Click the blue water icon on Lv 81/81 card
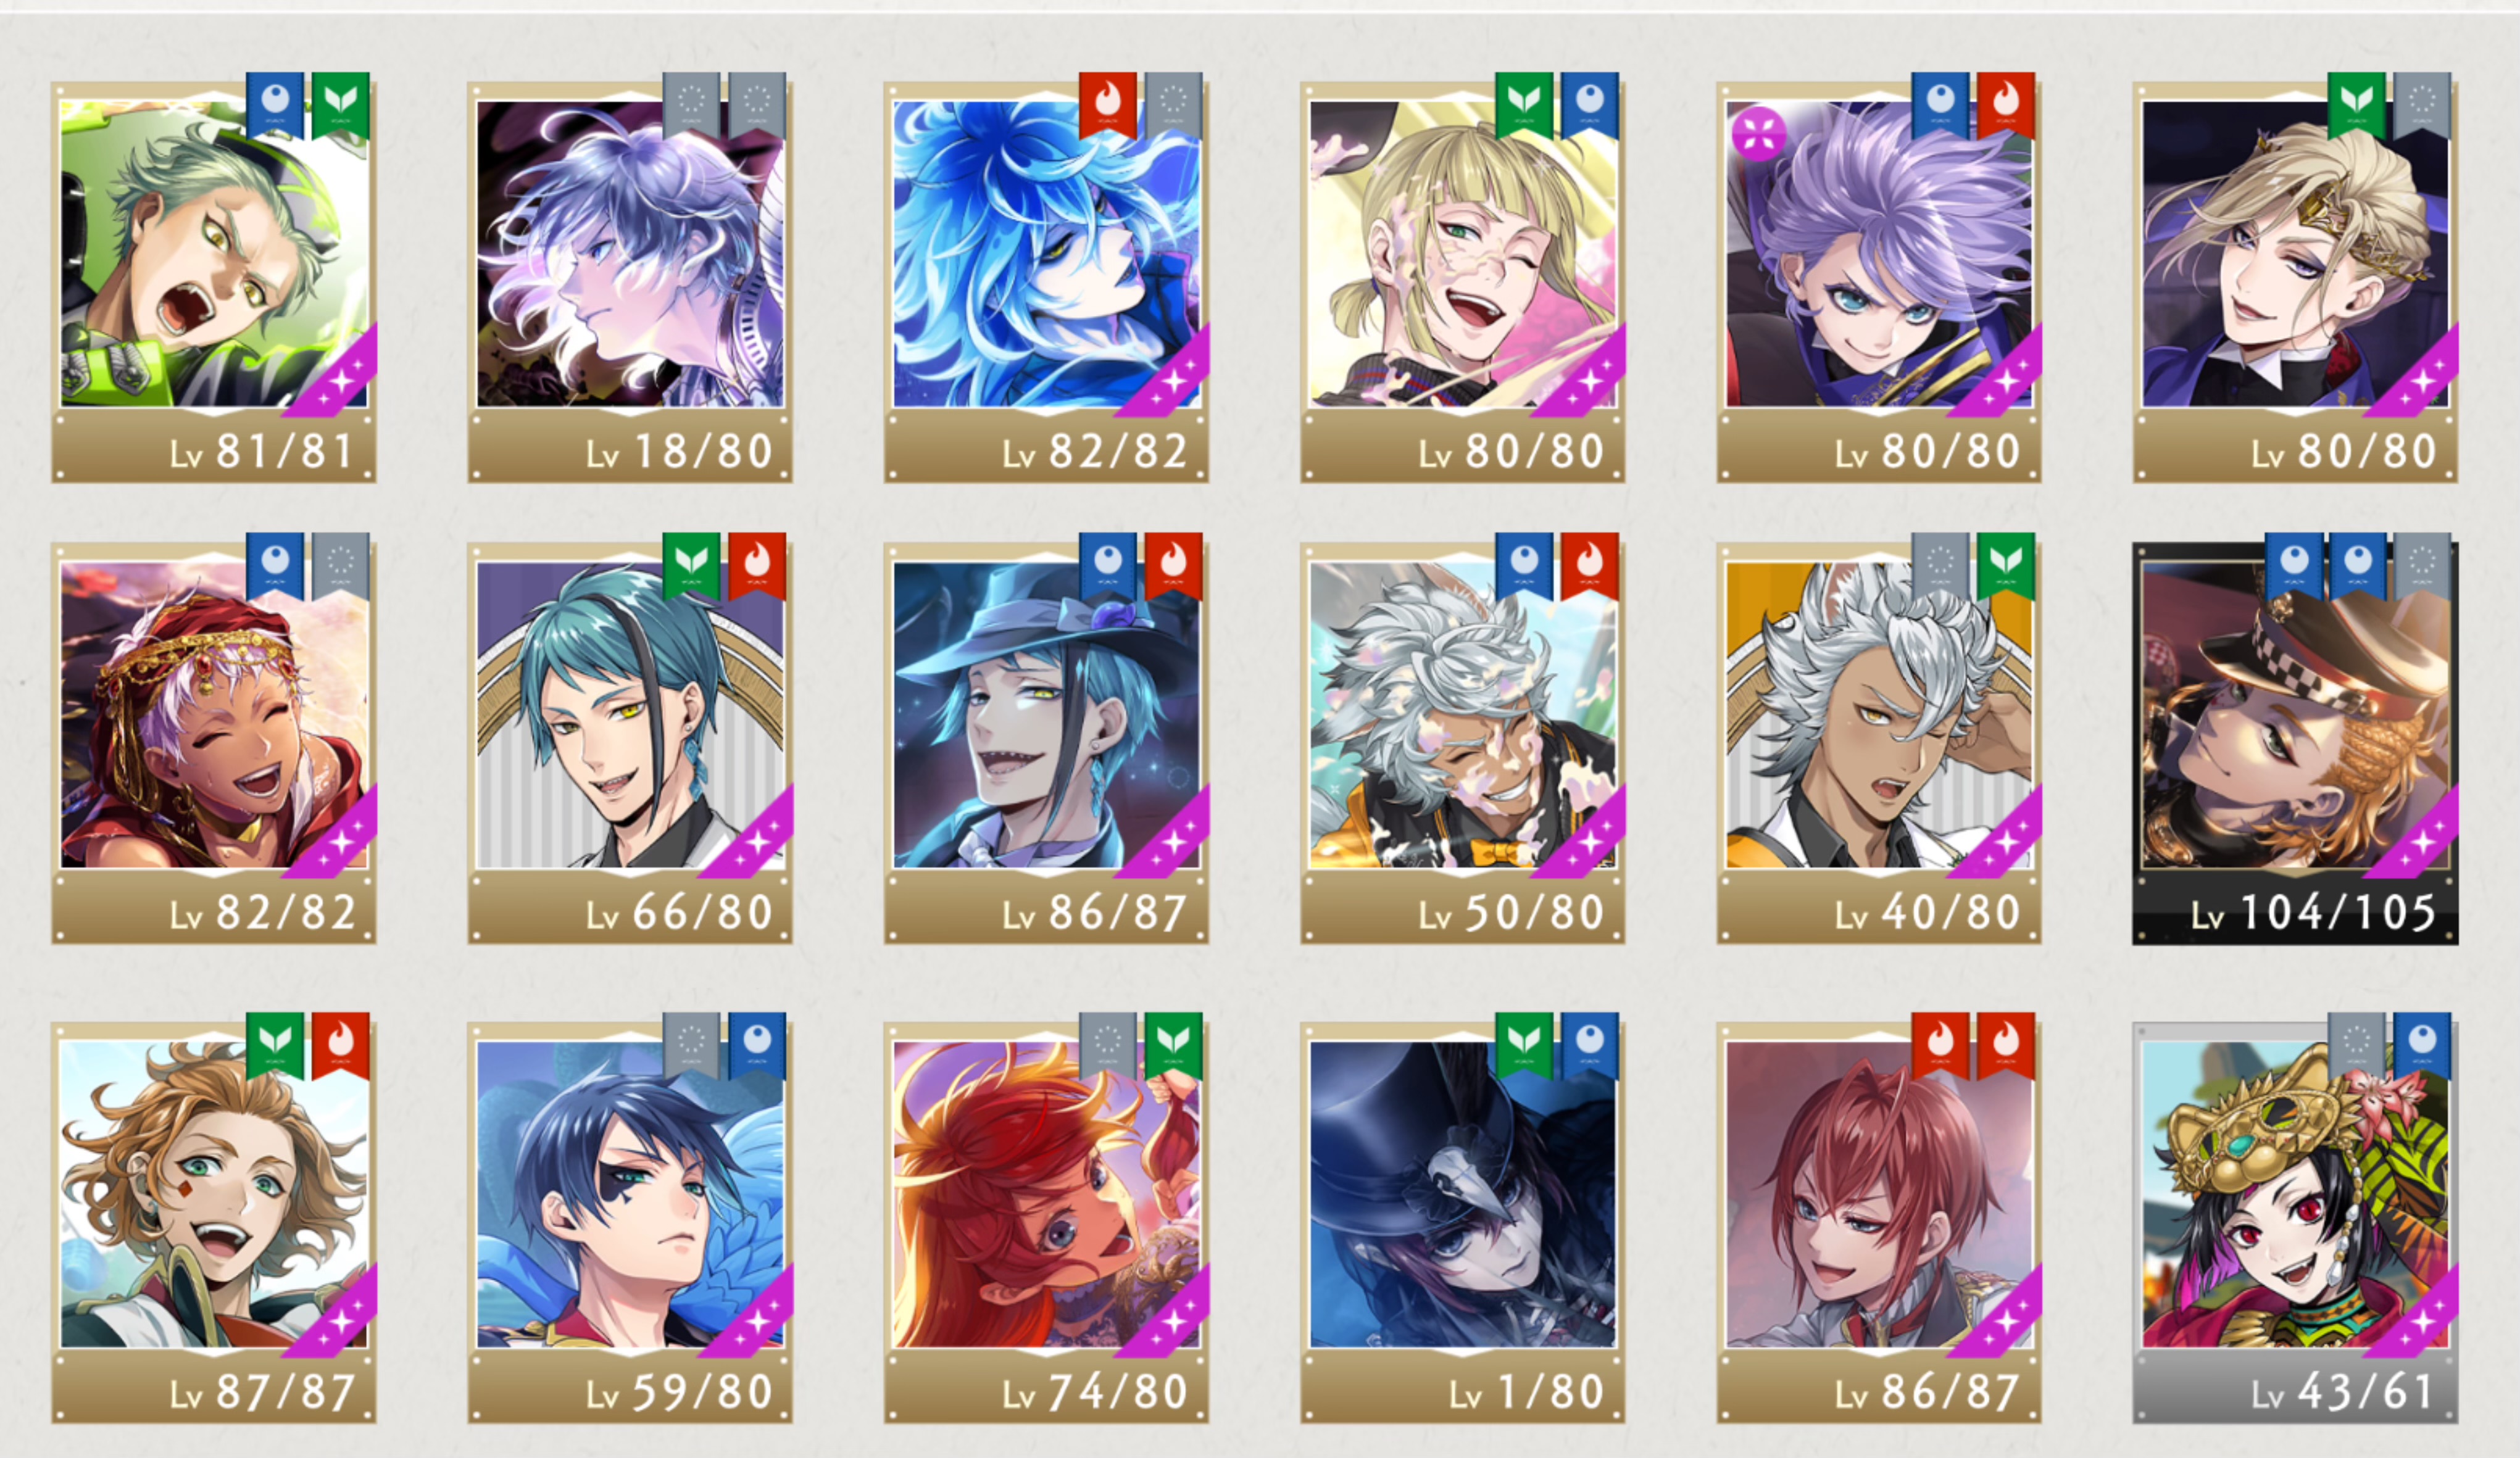The image size is (2520, 1458). (275, 103)
